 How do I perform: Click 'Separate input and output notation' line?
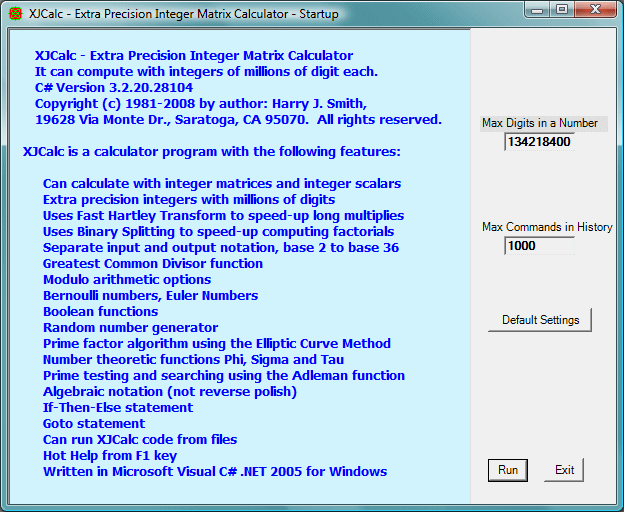pos(221,248)
